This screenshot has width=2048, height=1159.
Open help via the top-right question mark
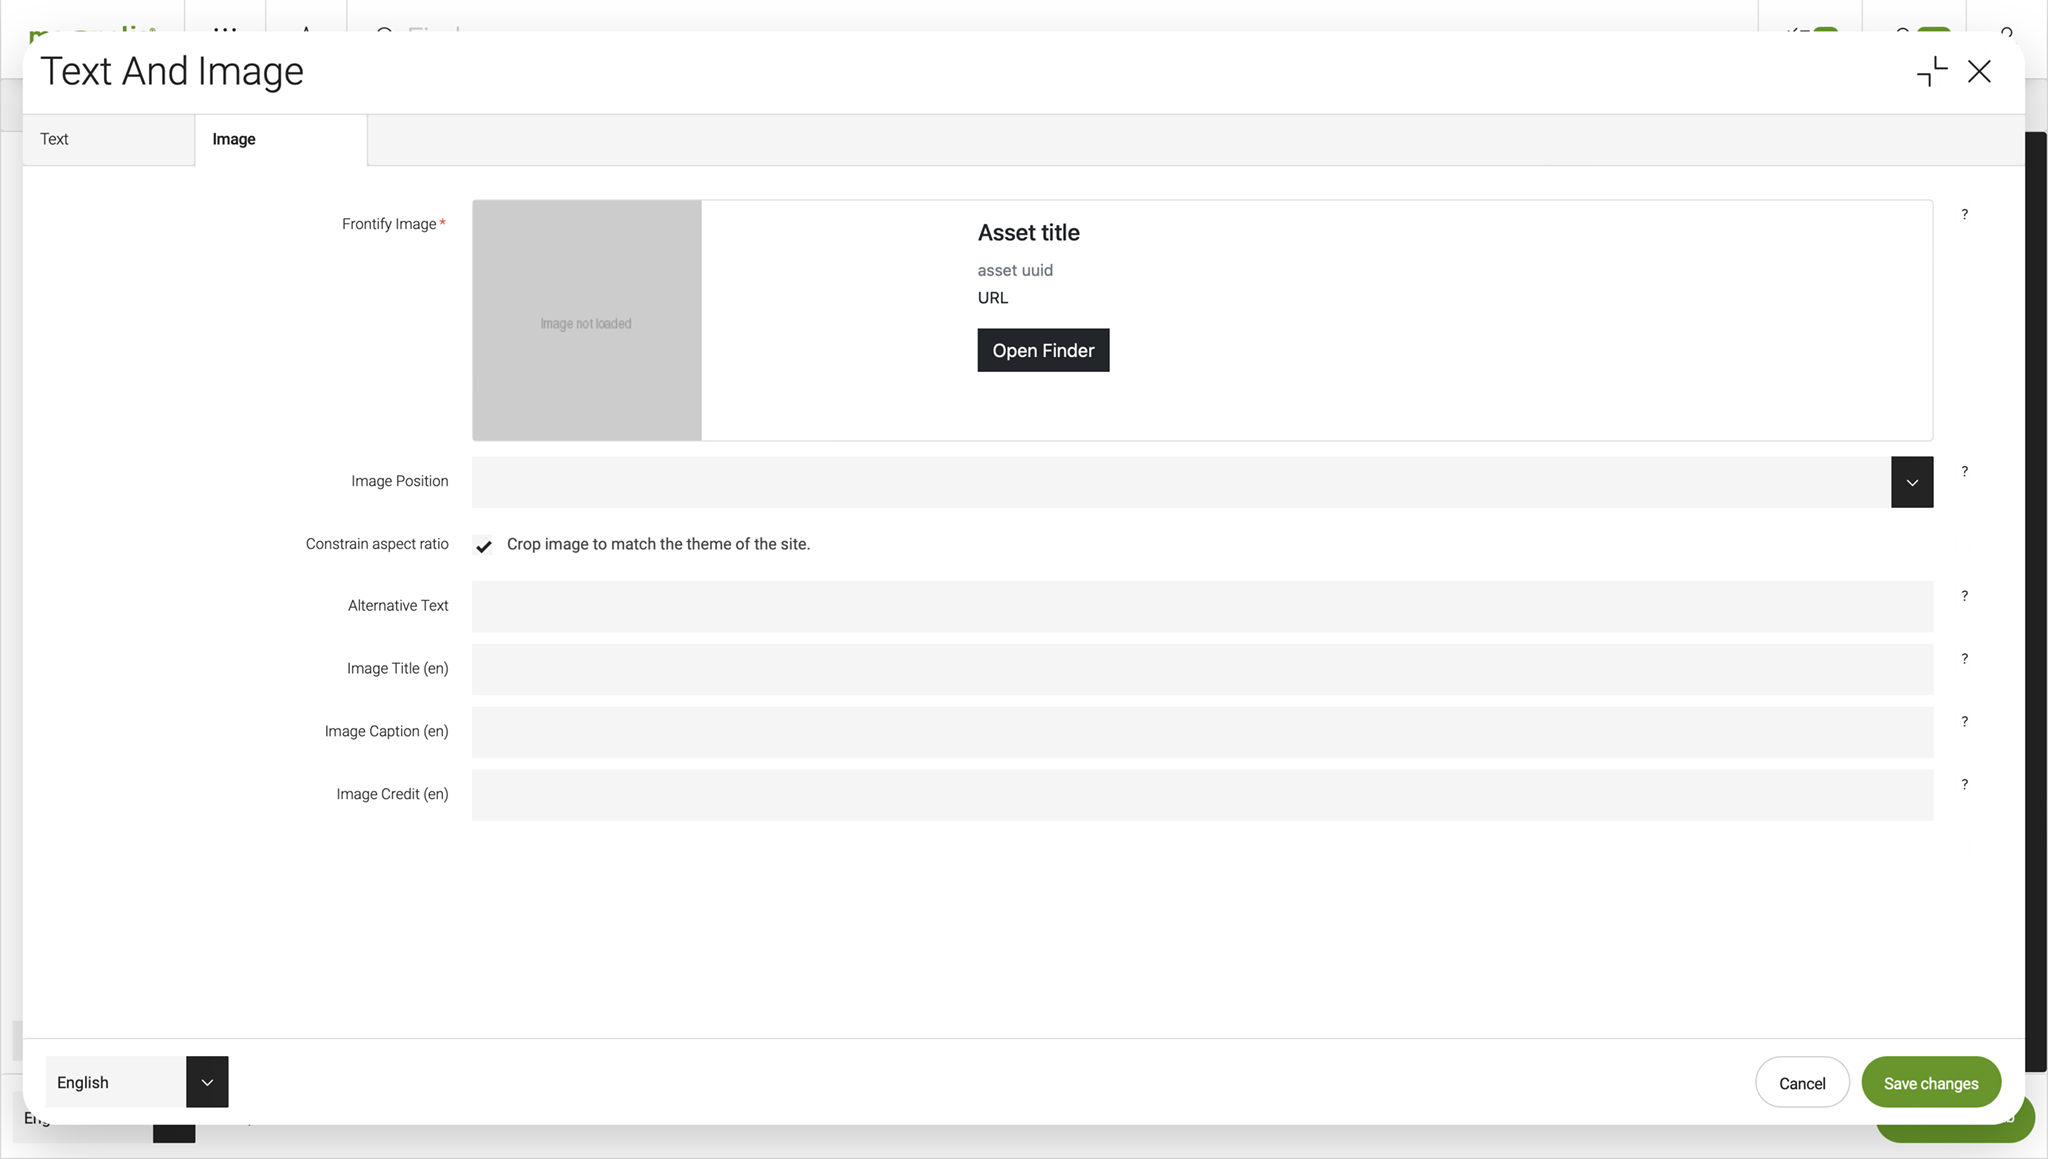click(2006, 37)
